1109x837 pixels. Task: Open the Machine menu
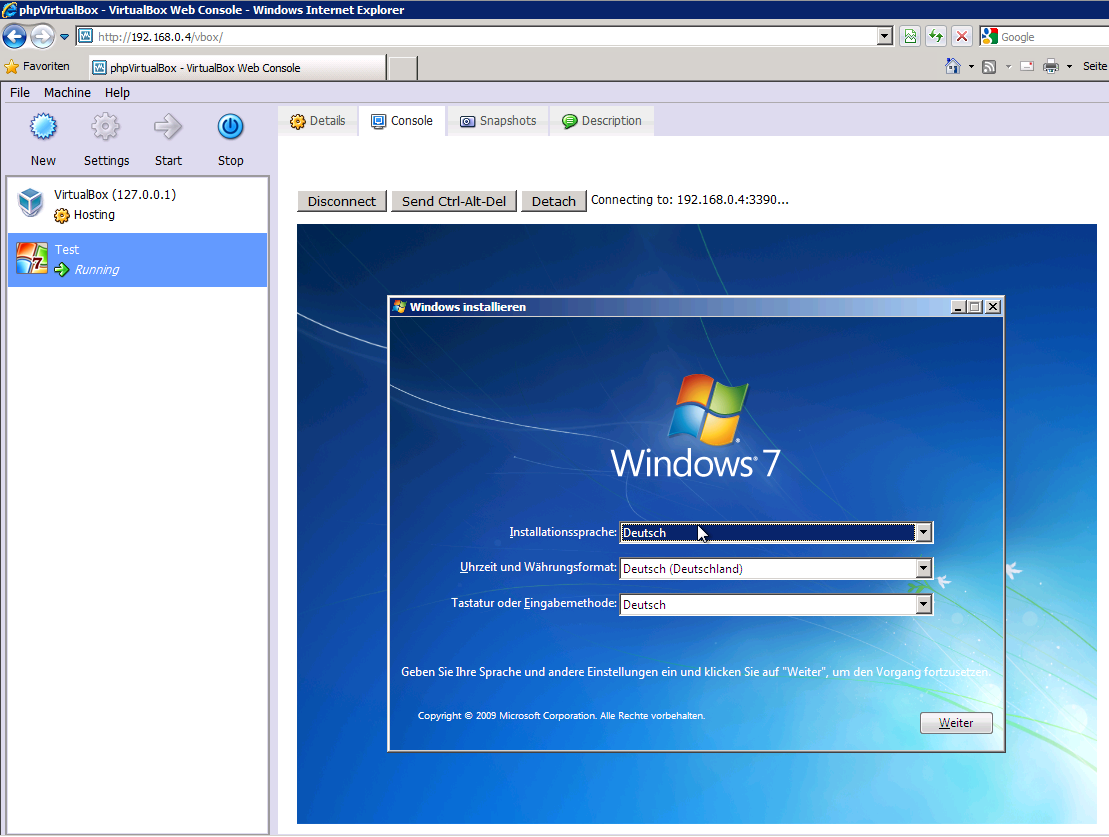(x=67, y=92)
